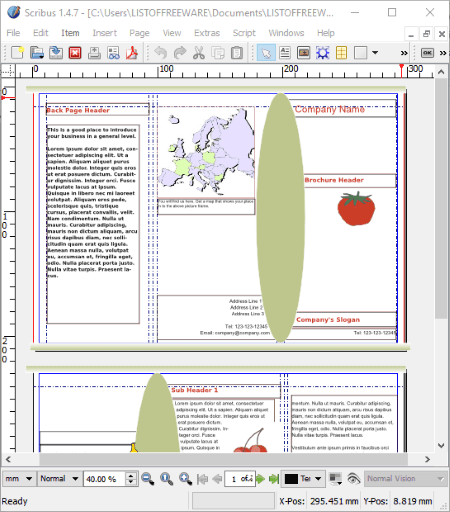Go to the first page arrow
Image resolution: width=450 pixels, height=512 pixels.
coord(202,479)
